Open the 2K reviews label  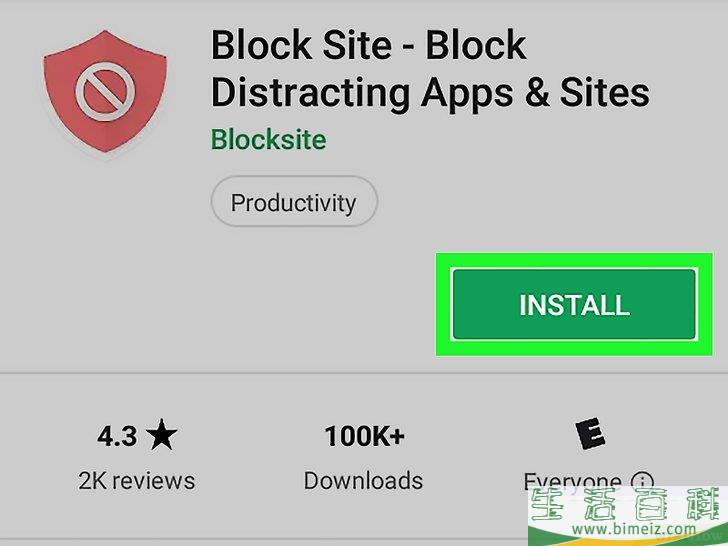click(x=136, y=481)
